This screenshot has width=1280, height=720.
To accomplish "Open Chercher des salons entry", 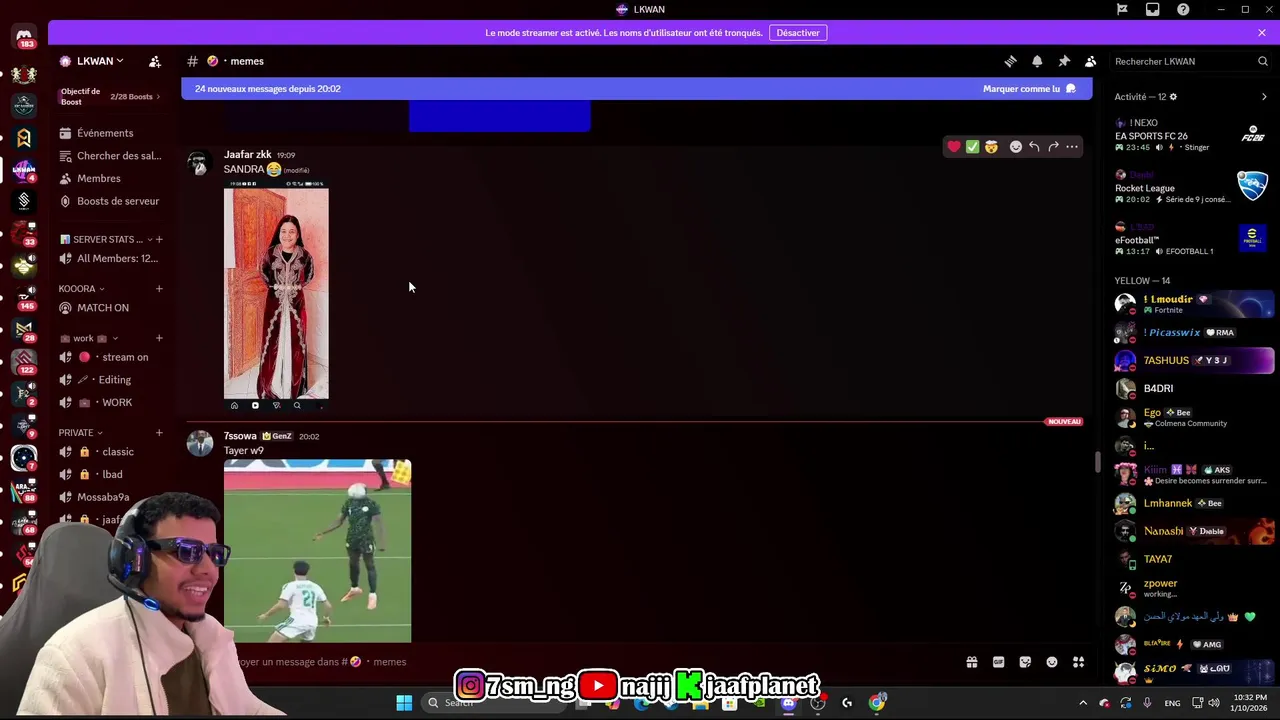I will pos(110,156).
